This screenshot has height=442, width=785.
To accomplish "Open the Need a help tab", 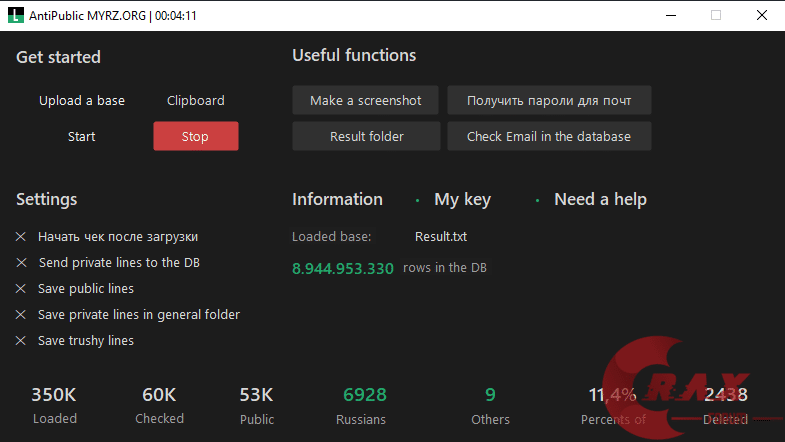I will click(600, 199).
